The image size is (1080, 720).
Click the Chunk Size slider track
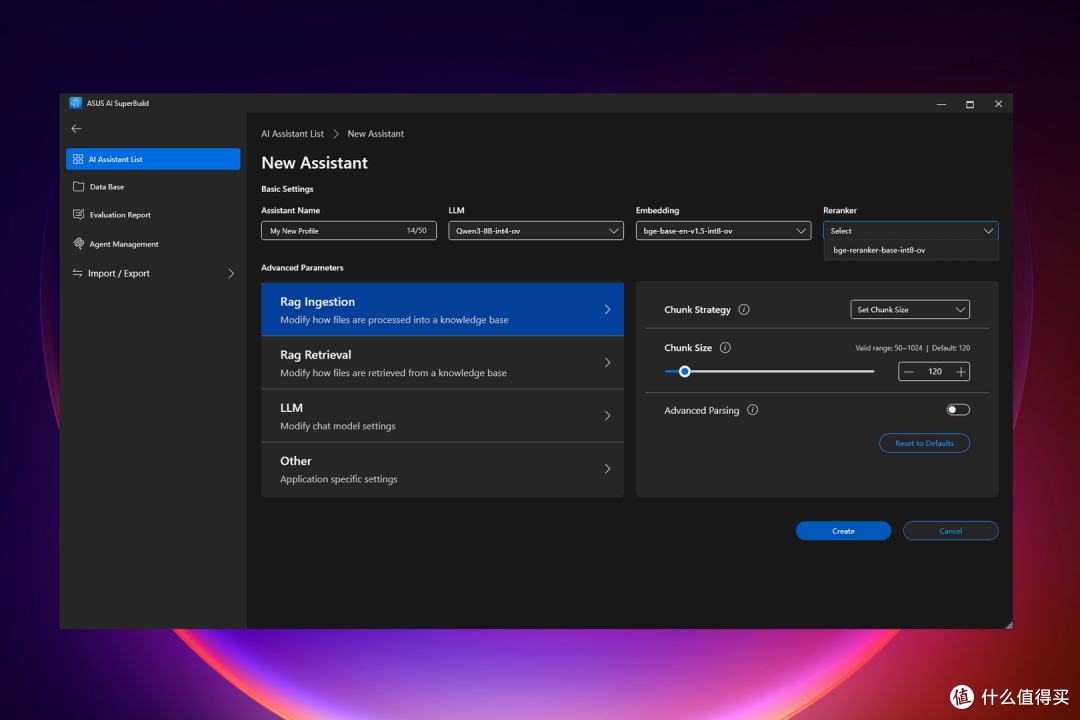coord(769,371)
